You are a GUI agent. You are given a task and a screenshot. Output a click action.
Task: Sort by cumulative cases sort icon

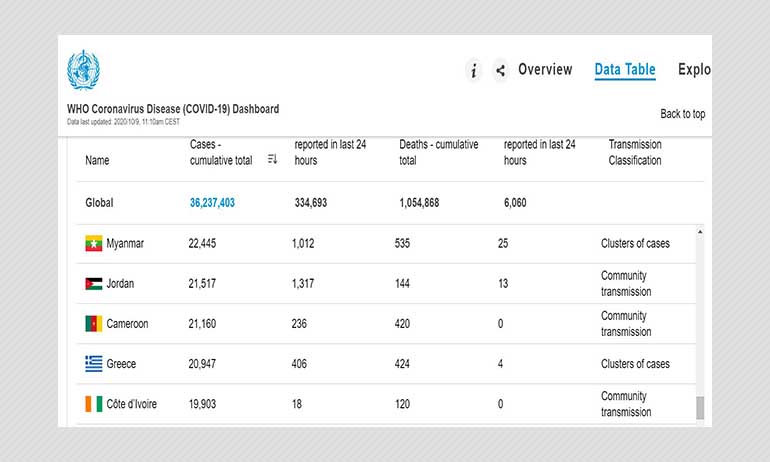[x=273, y=159]
